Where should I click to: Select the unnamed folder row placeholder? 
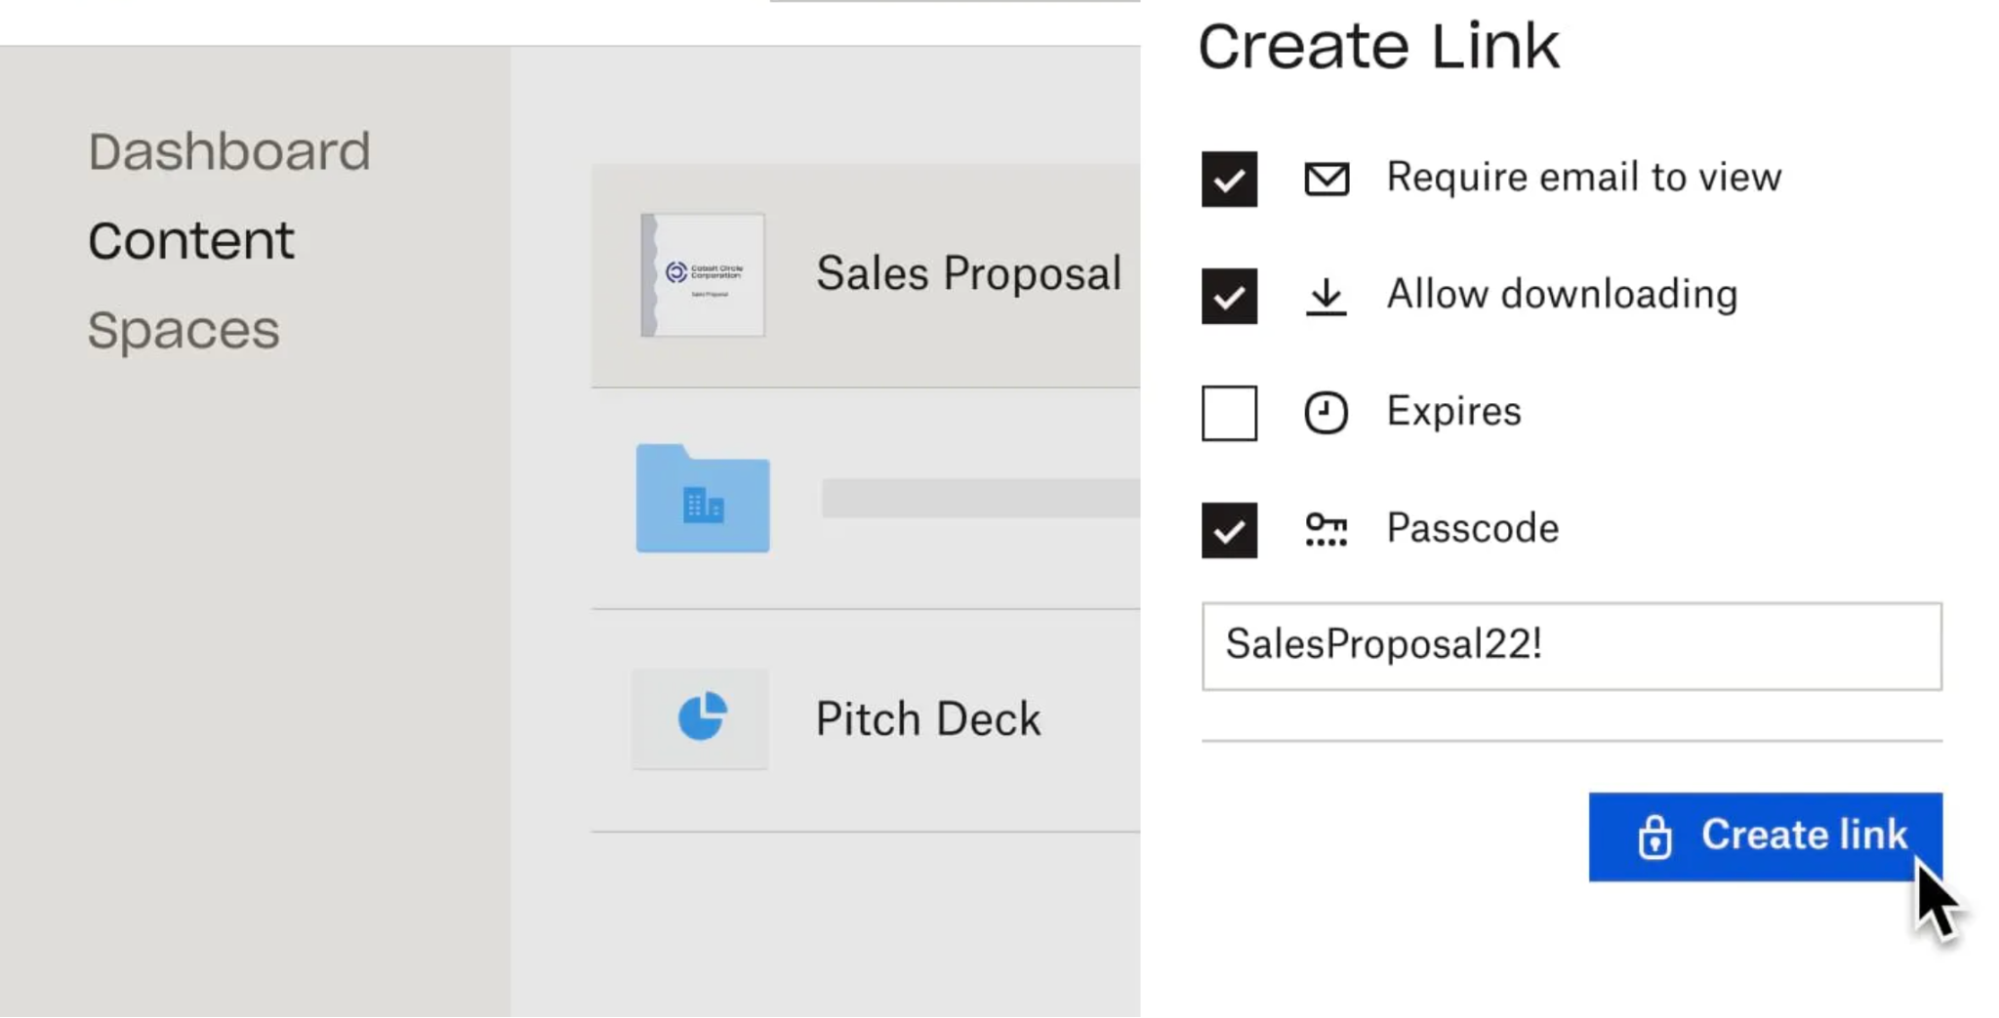coord(980,498)
